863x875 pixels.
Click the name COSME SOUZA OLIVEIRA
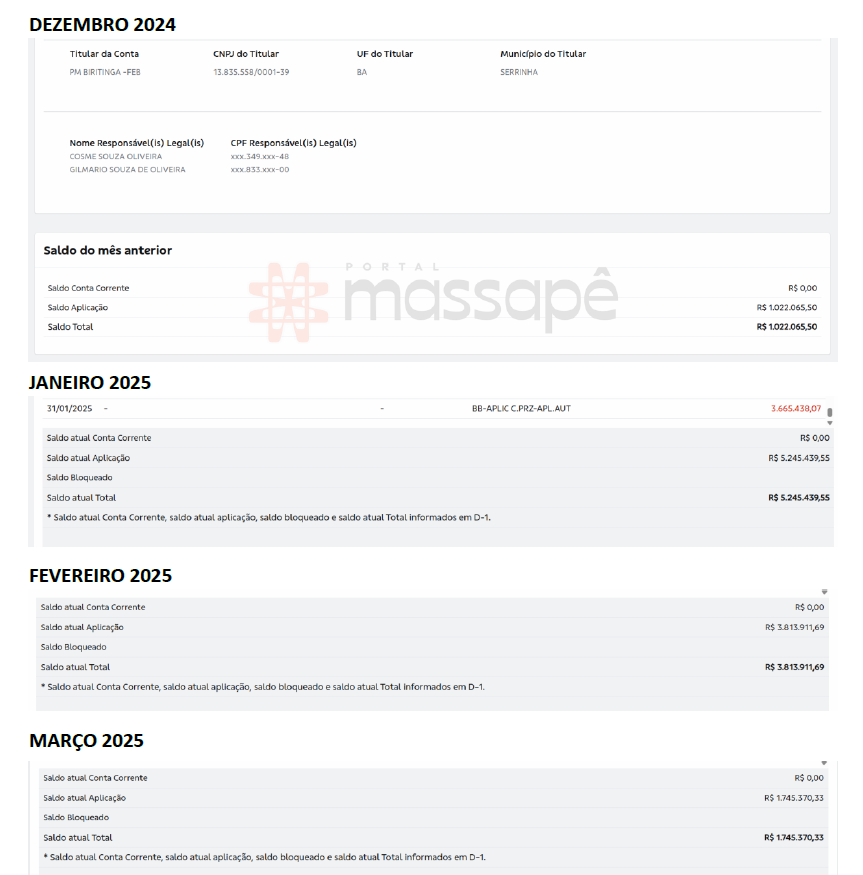click(x=116, y=157)
